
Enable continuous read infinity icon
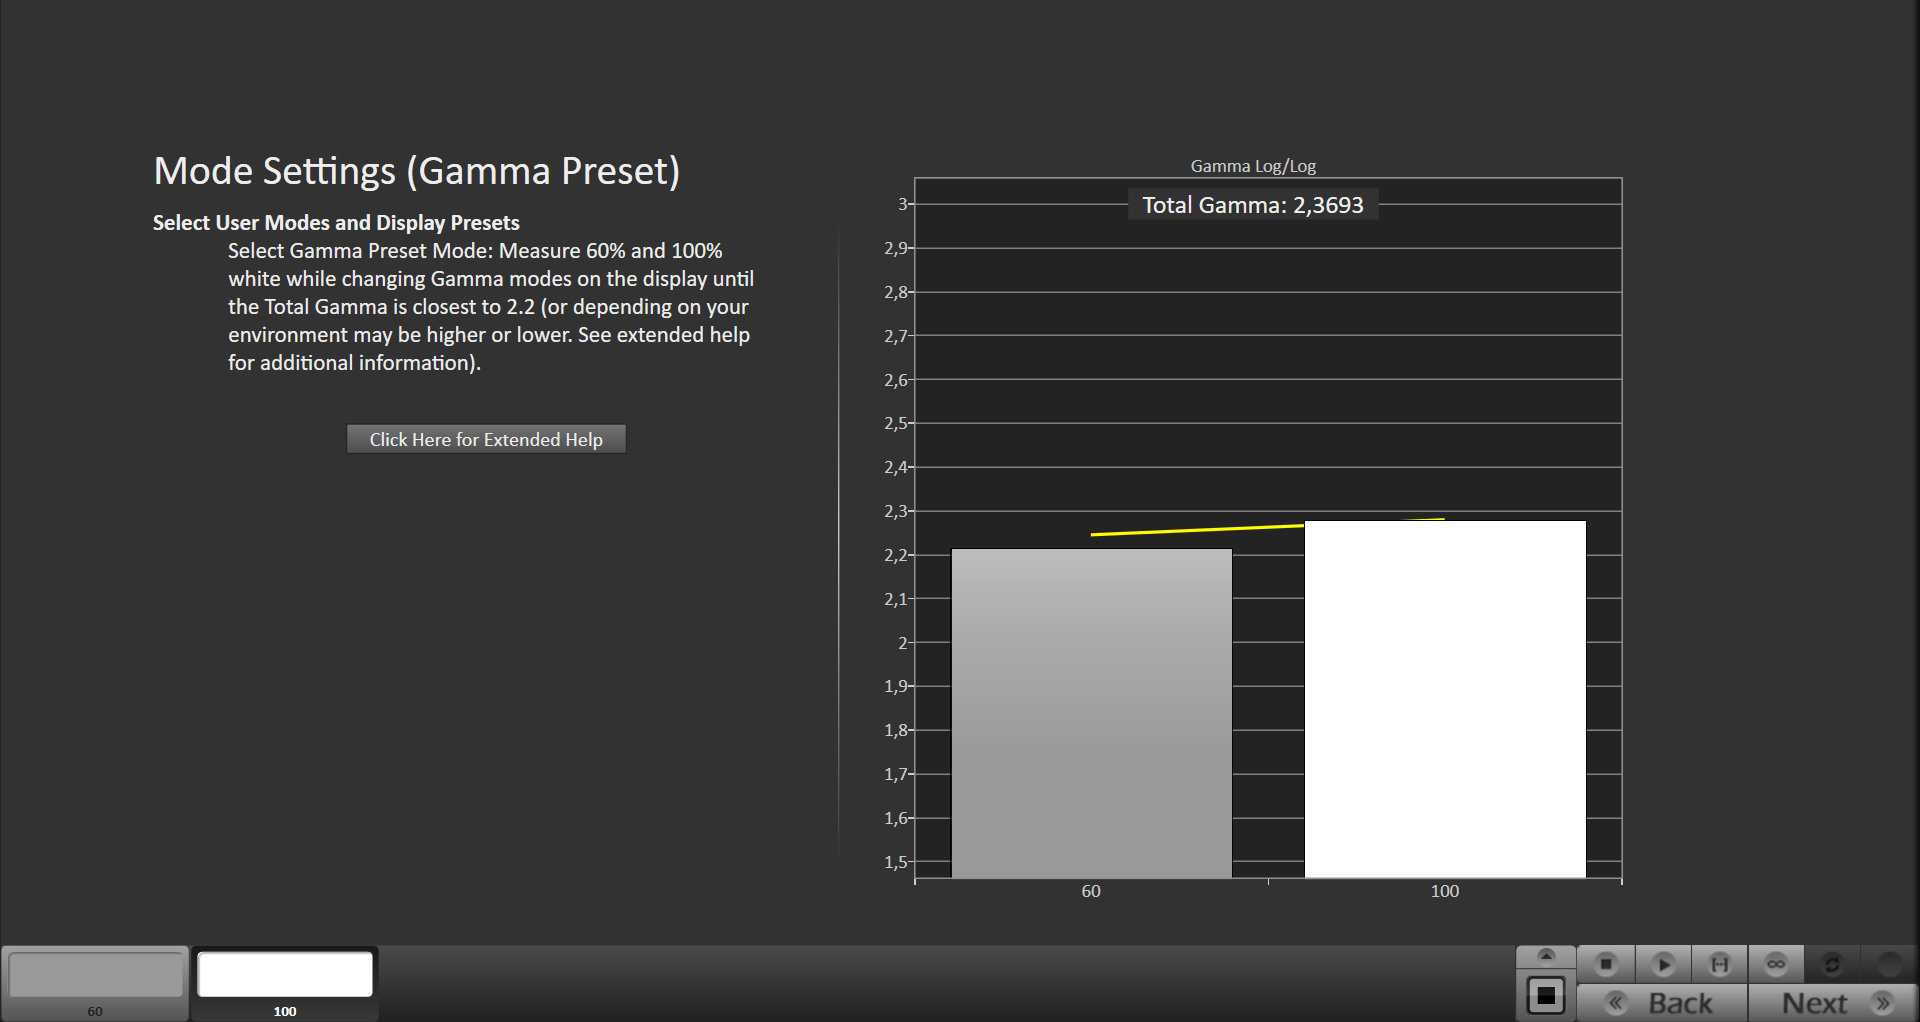click(1776, 964)
